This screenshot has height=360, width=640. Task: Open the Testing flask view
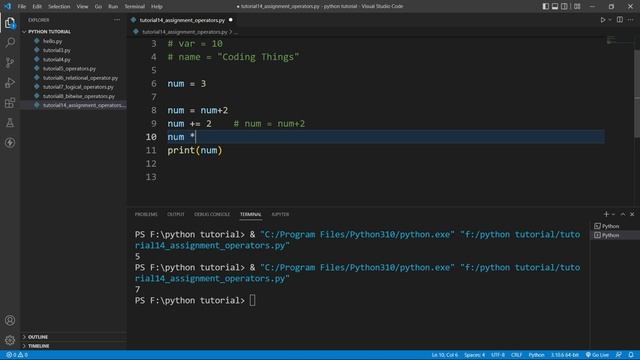point(10,122)
